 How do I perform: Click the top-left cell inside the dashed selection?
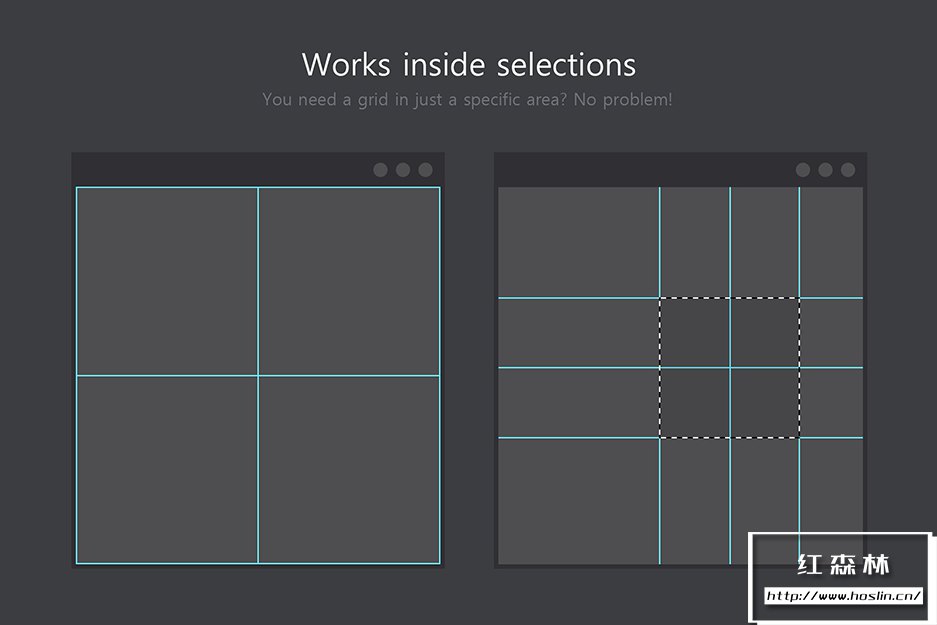[x=695, y=333]
